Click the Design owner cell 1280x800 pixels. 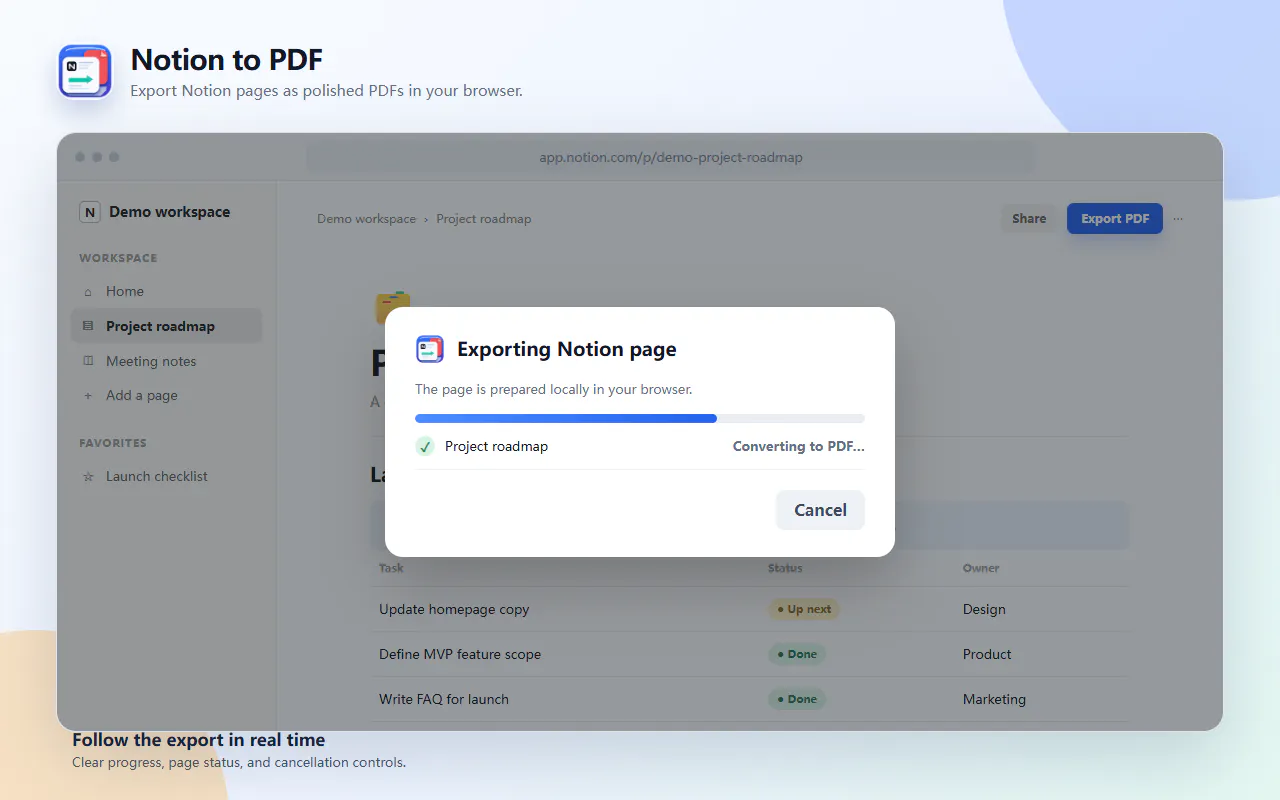point(984,609)
